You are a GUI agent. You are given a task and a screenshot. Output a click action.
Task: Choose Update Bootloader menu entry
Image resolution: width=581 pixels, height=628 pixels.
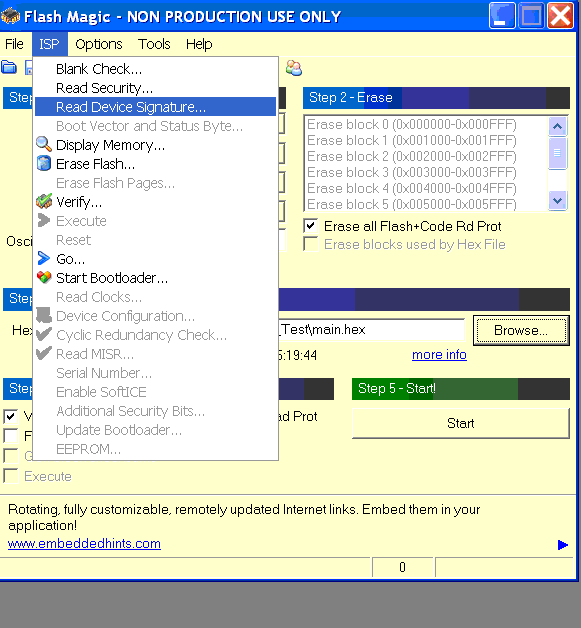(155, 429)
